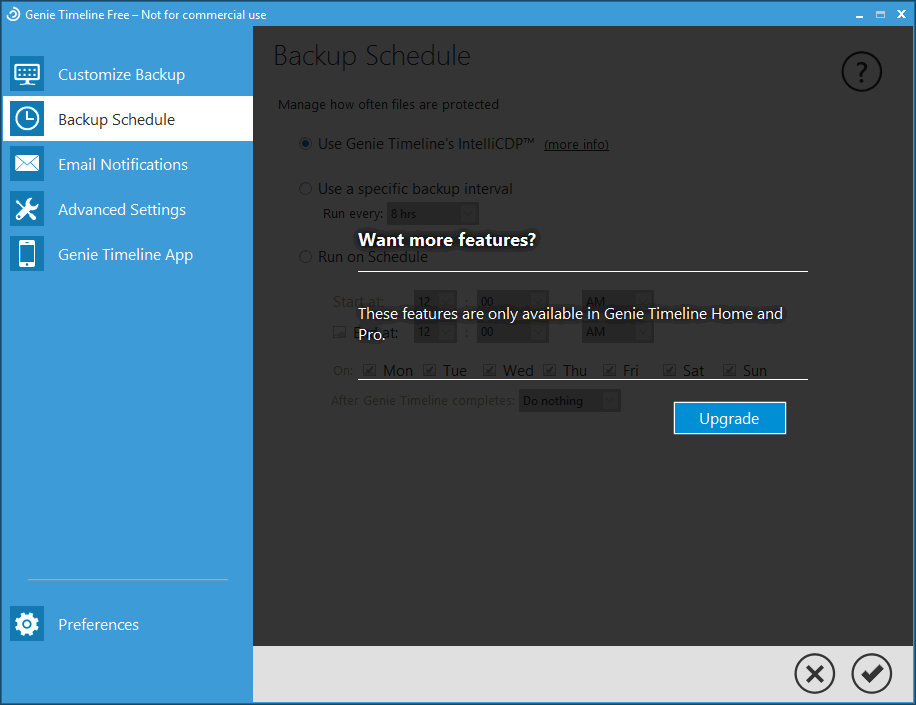Click the Upgrade button

(729, 418)
